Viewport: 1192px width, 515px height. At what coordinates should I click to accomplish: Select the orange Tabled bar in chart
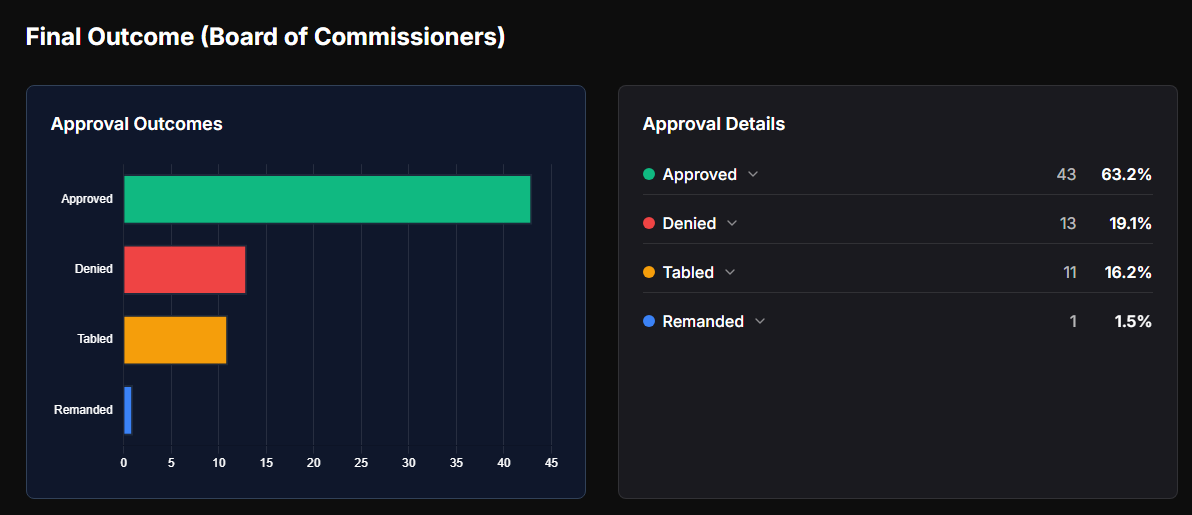175,339
